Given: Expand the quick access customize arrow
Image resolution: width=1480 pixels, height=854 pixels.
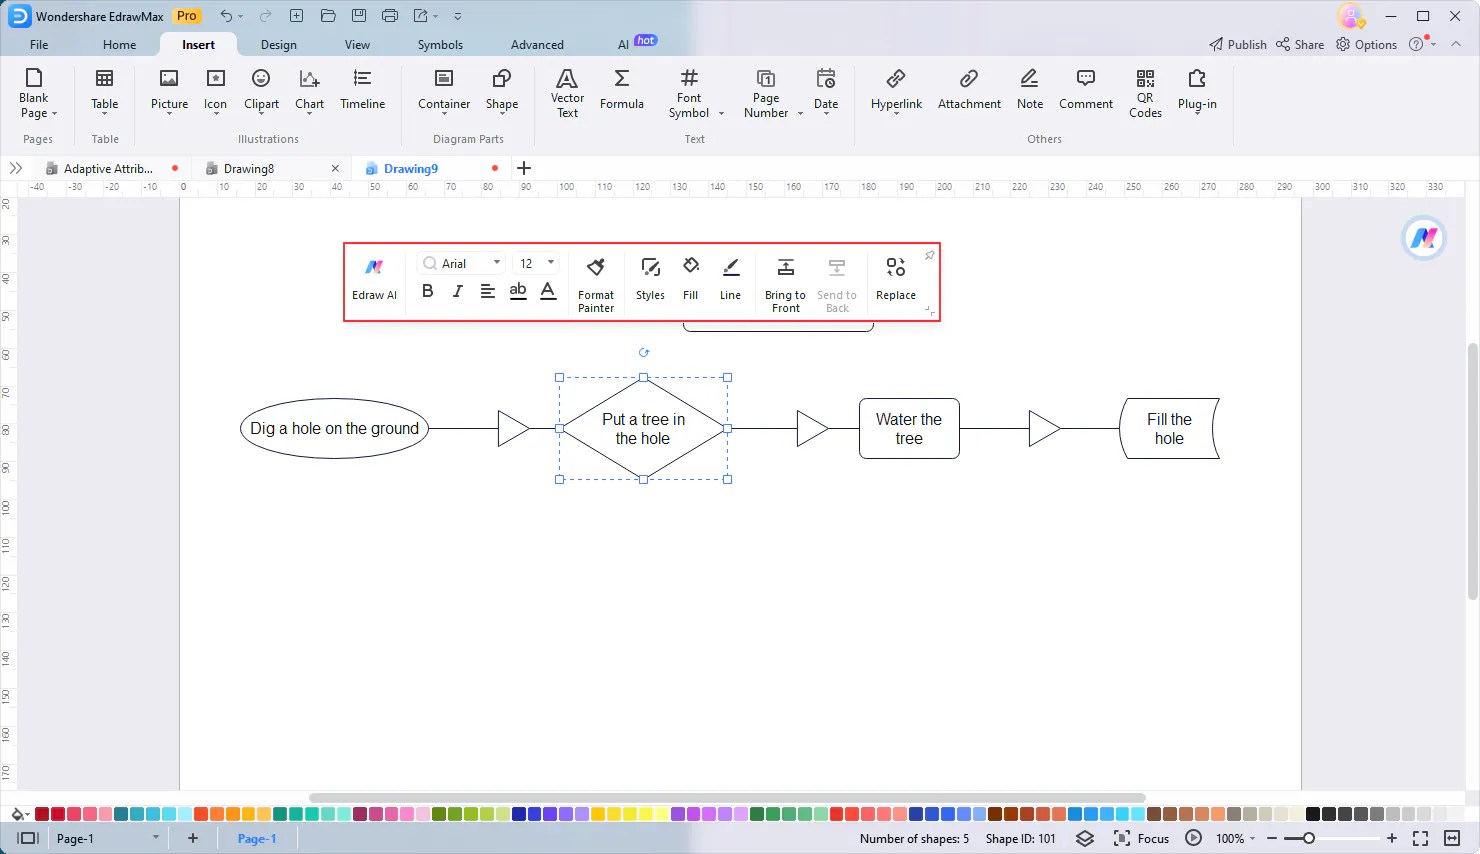Looking at the screenshot, I should point(458,16).
